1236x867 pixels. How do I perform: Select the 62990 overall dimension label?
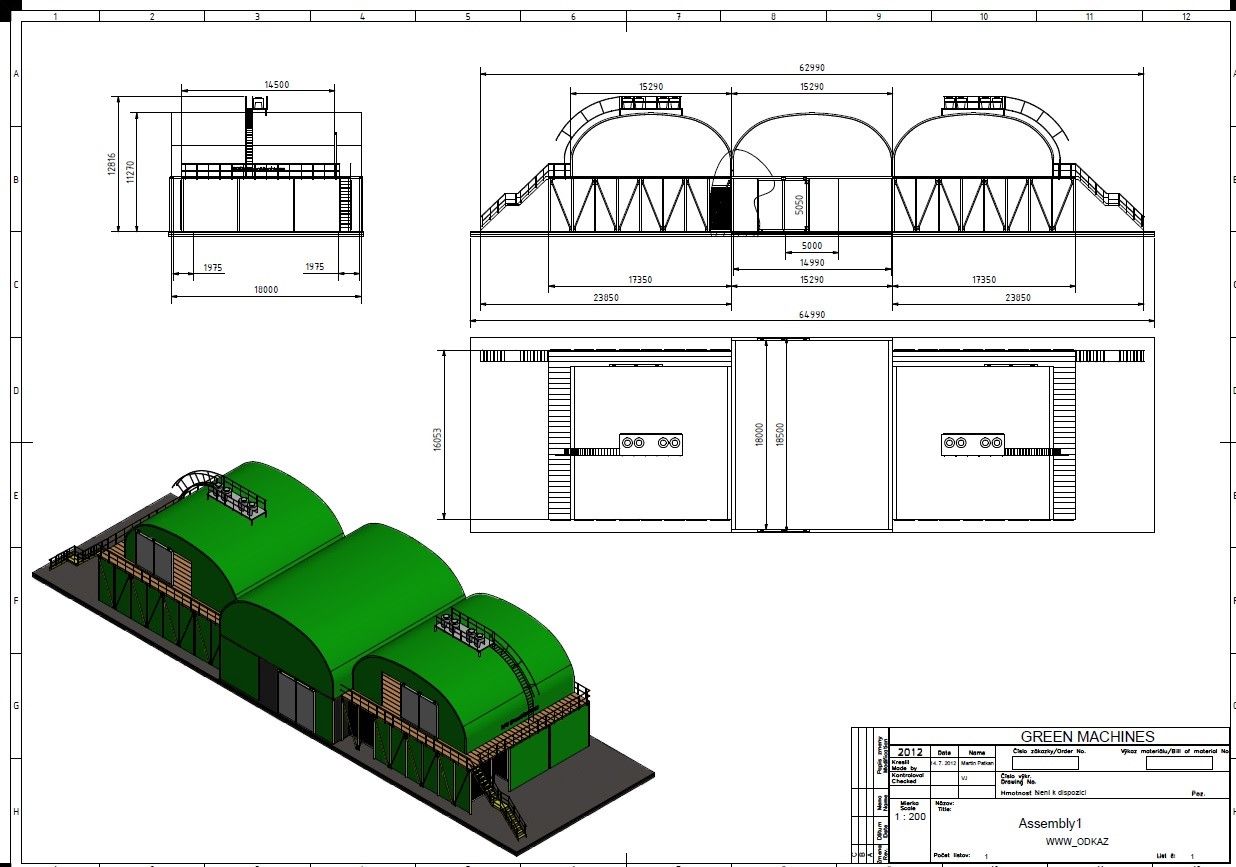tap(811, 68)
